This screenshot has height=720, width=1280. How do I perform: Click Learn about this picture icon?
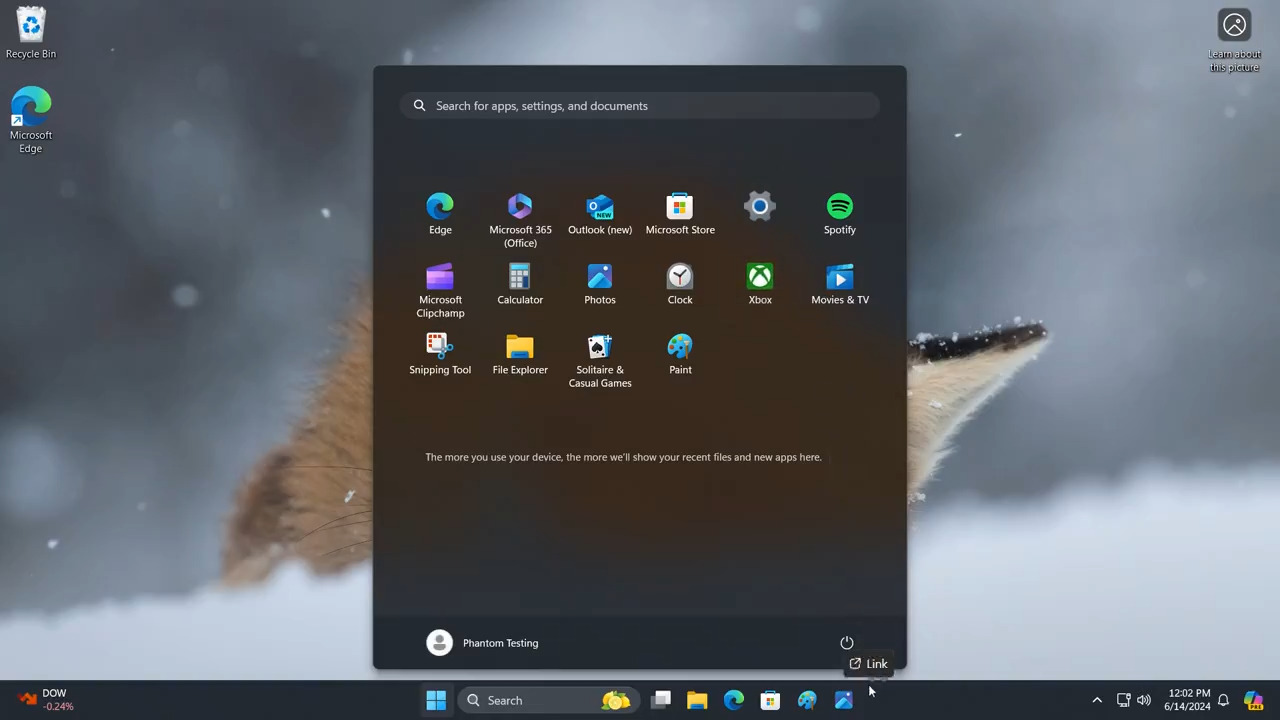pyautogui.click(x=1235, y=41)
